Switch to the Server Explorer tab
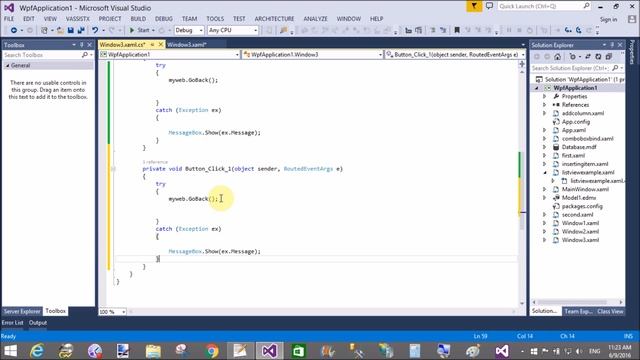640x360 pixels. 22,311
